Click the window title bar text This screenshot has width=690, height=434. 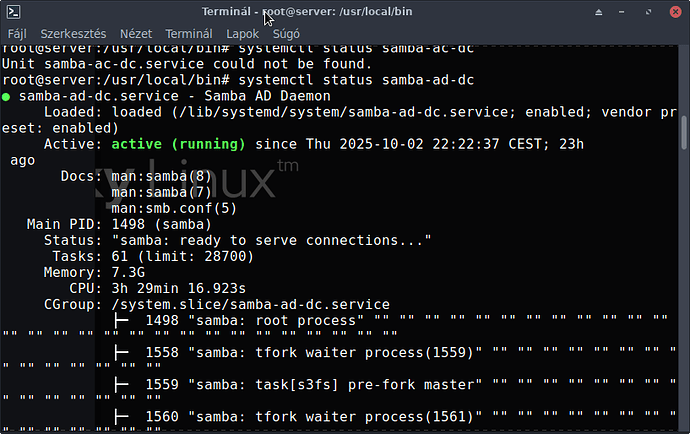point(345,11)
